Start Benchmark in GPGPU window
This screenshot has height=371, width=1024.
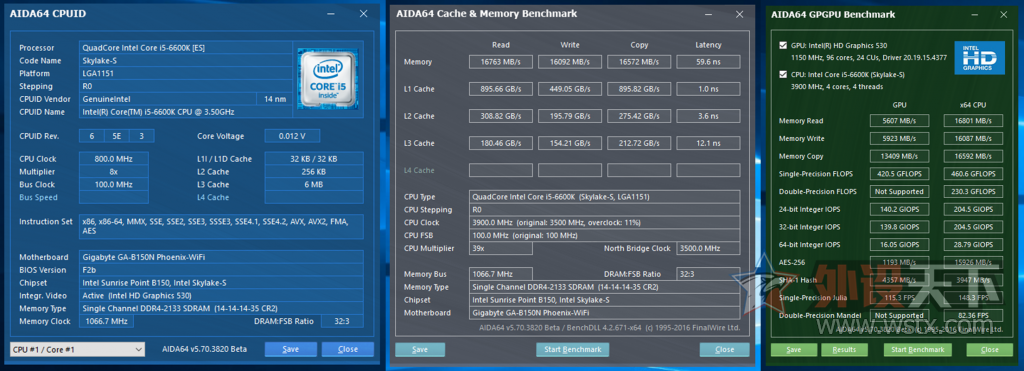pyautogui.click(x=918, y=349)
